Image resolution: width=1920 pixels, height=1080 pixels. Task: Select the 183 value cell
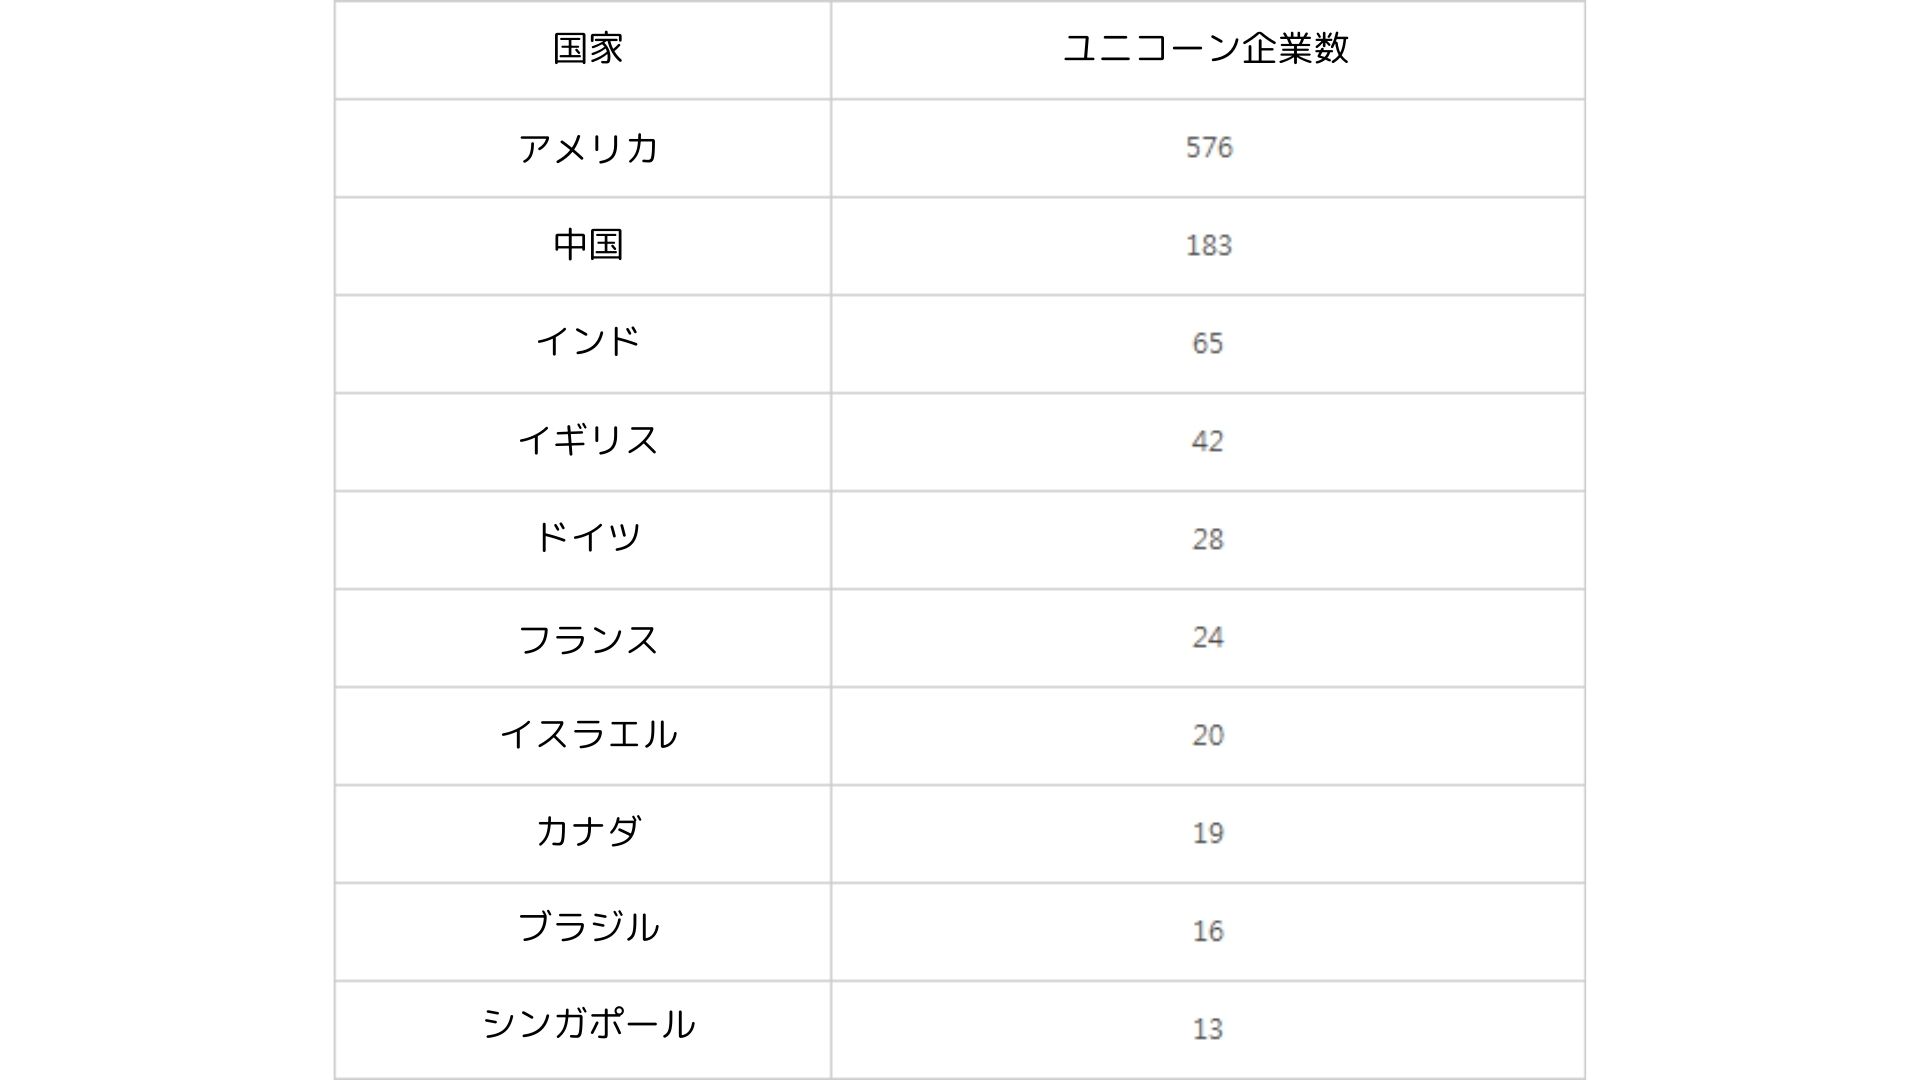point(1208,246)
